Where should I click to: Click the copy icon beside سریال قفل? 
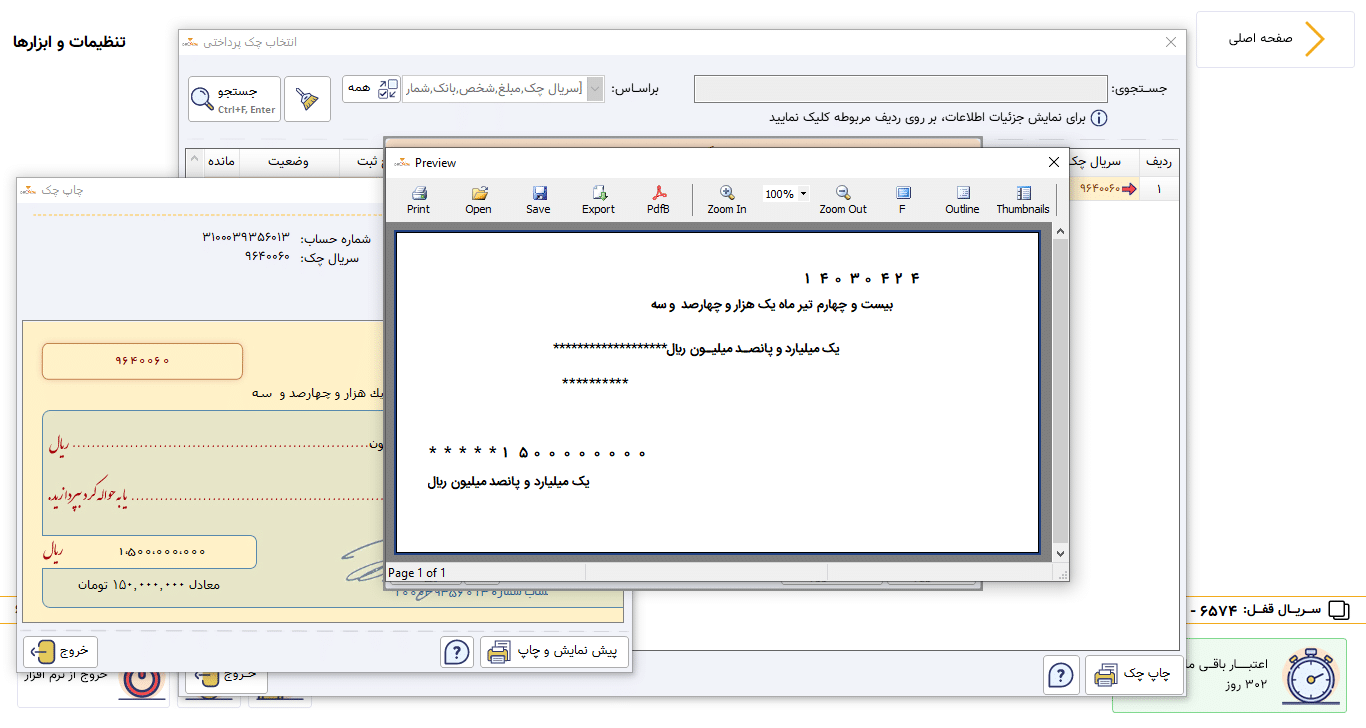click(1339, 610)
